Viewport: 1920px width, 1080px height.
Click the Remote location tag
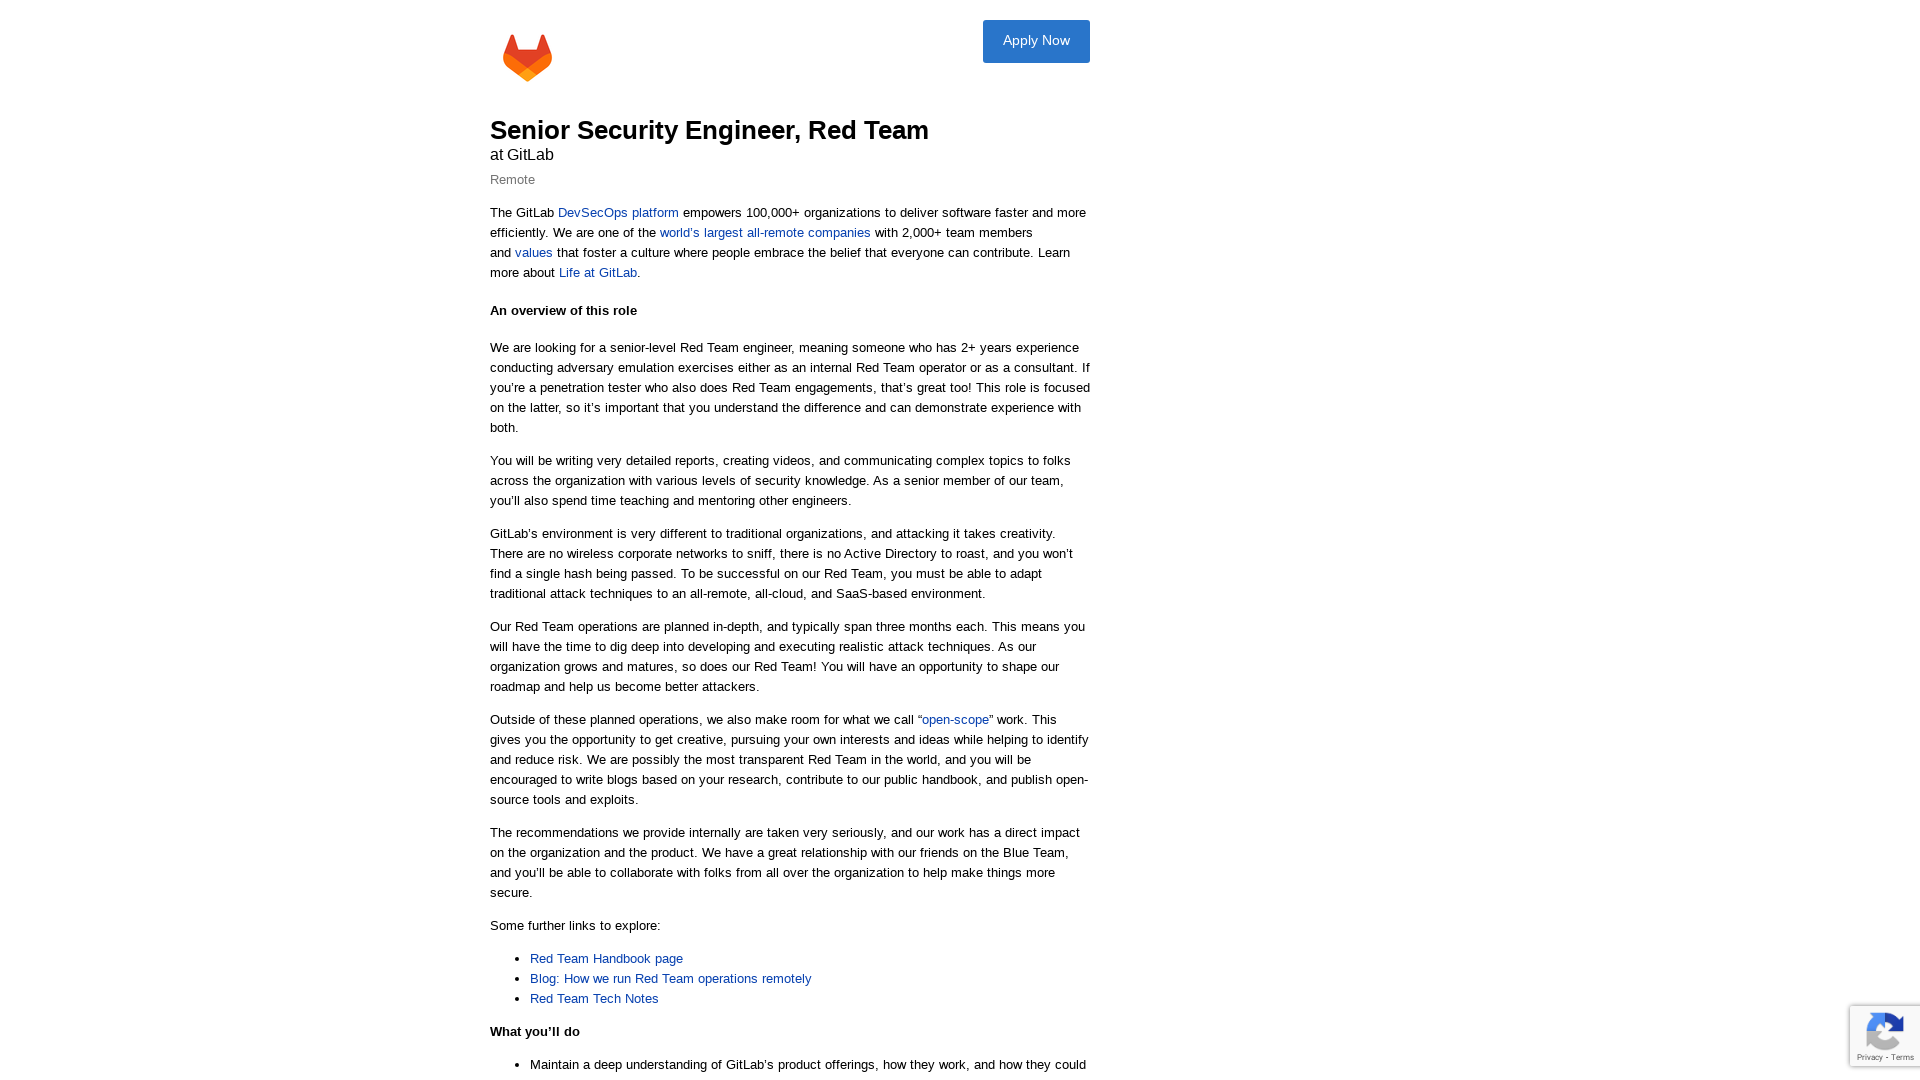pyautogui.click(x=512, y=178)
